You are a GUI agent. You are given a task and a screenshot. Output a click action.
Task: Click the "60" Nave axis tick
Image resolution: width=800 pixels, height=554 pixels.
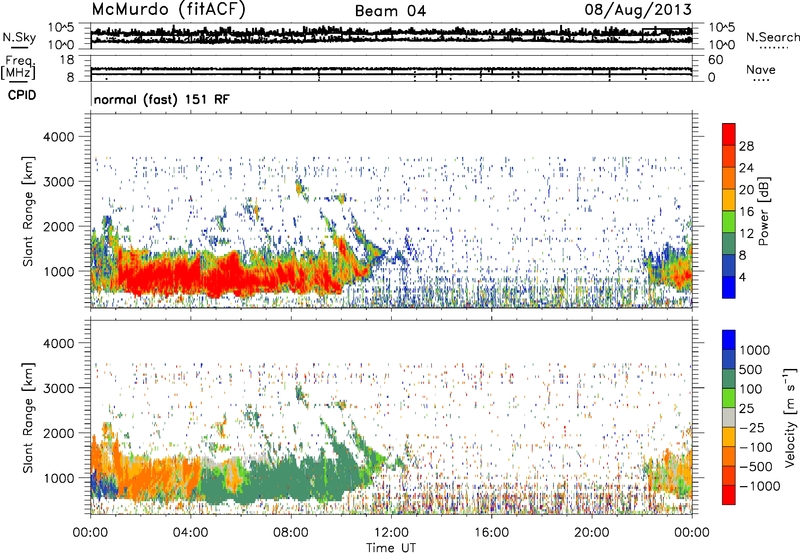715,60
